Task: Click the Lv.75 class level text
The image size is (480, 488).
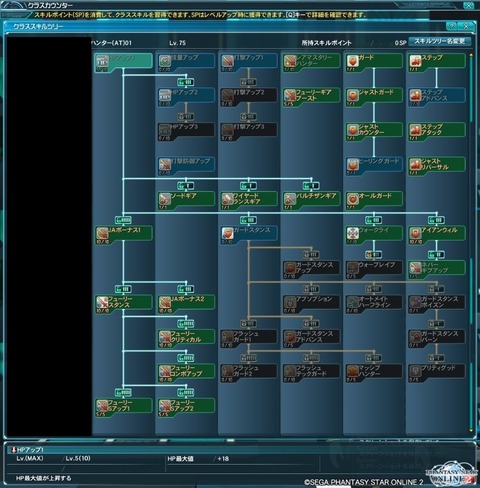Action: tap(177, 43)
